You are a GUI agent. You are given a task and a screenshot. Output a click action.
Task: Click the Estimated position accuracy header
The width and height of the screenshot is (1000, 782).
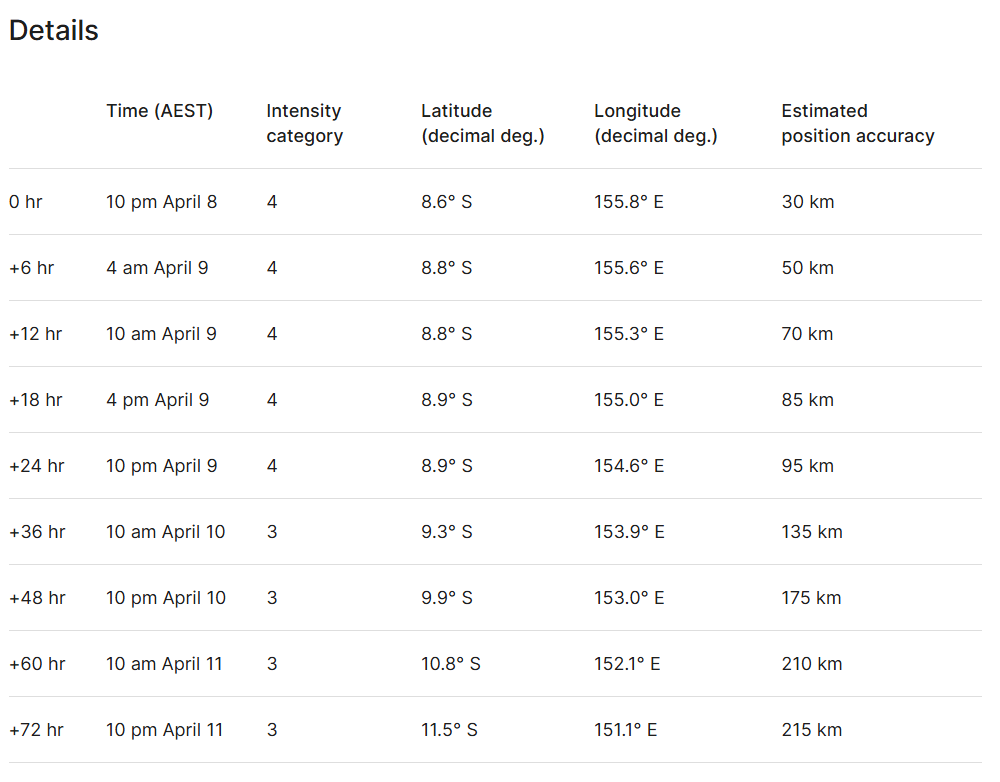857,123
